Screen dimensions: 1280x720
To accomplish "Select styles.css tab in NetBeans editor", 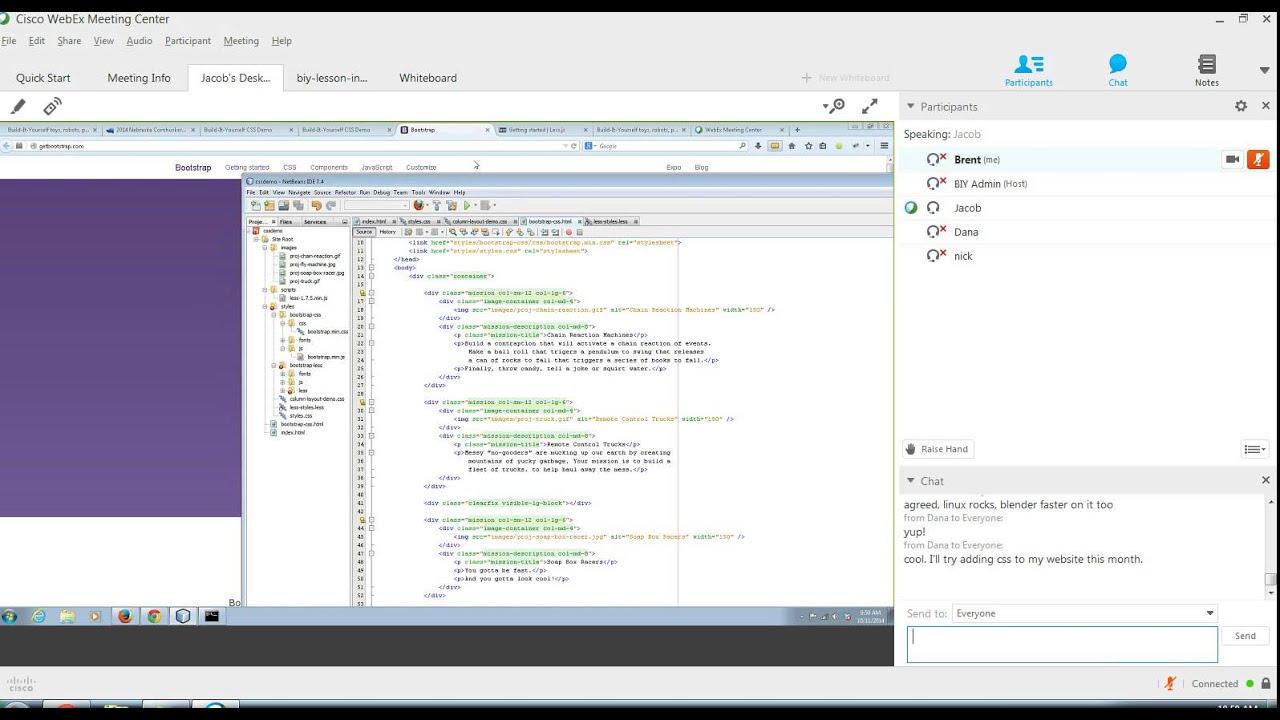I will [x=418, y=221].
